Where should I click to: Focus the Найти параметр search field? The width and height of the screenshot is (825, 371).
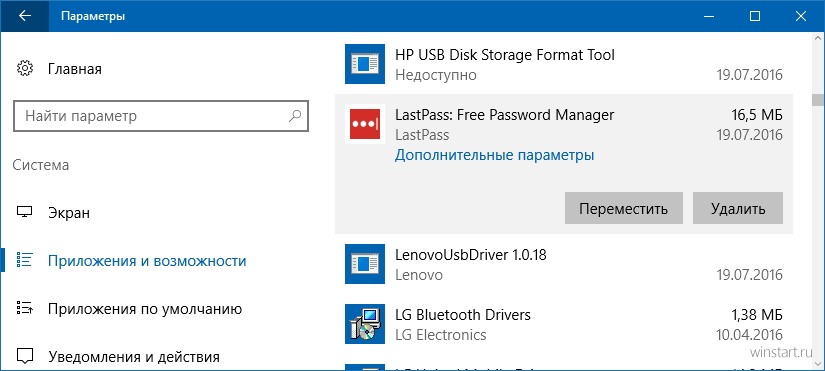tap(160, 116)
